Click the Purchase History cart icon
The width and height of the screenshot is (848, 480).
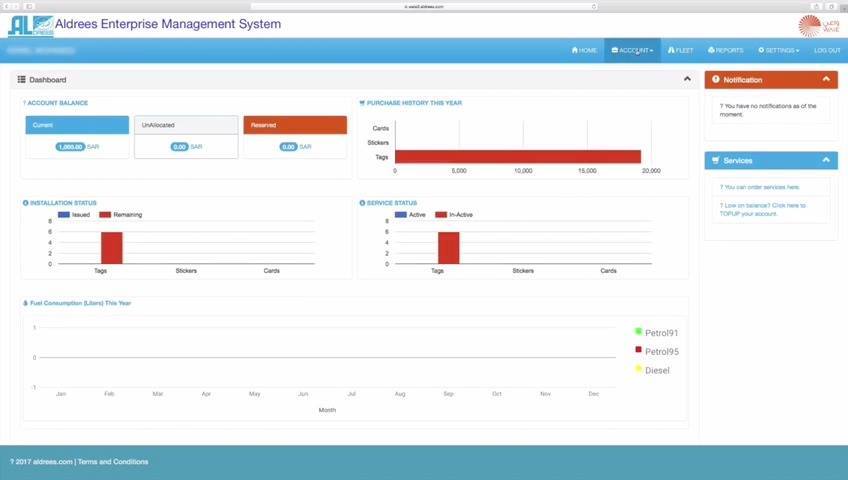pos(362,103)
